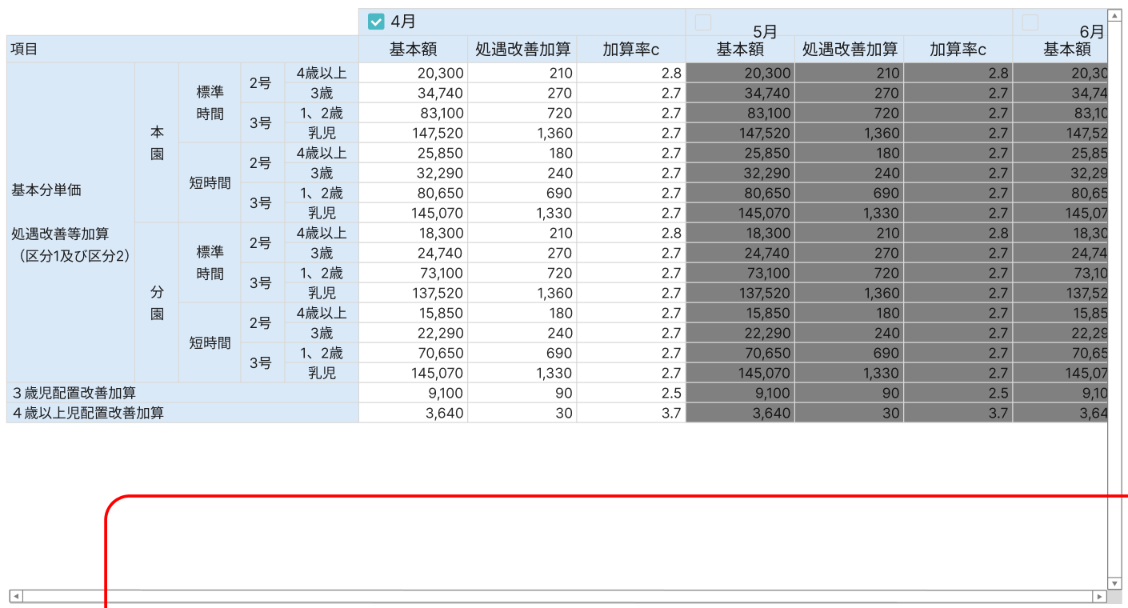This screenshot has width=1128, height=608.
Task: Edit 4月 基本額 cell showing 20,300
Action: 412,73
